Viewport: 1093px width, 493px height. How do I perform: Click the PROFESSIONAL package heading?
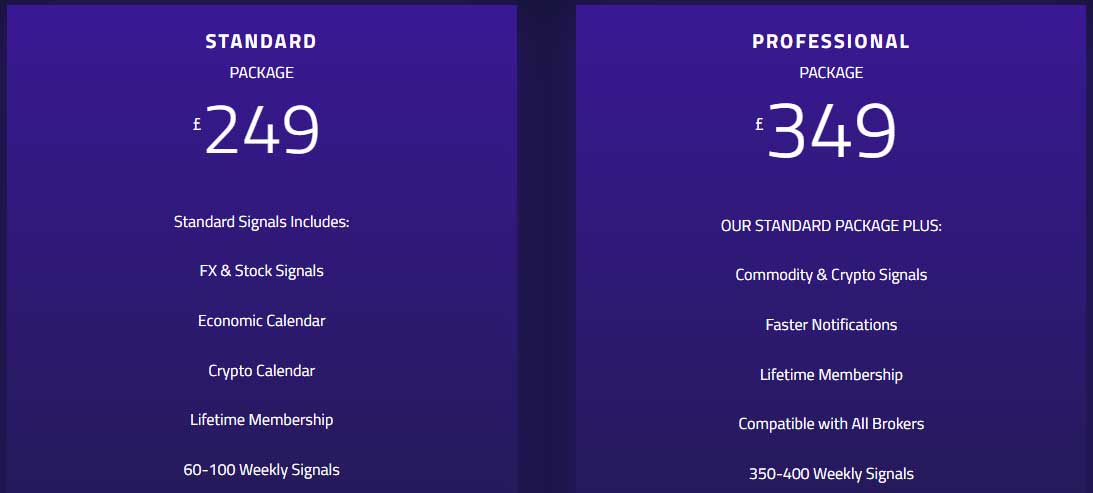[x=831, y=42]
